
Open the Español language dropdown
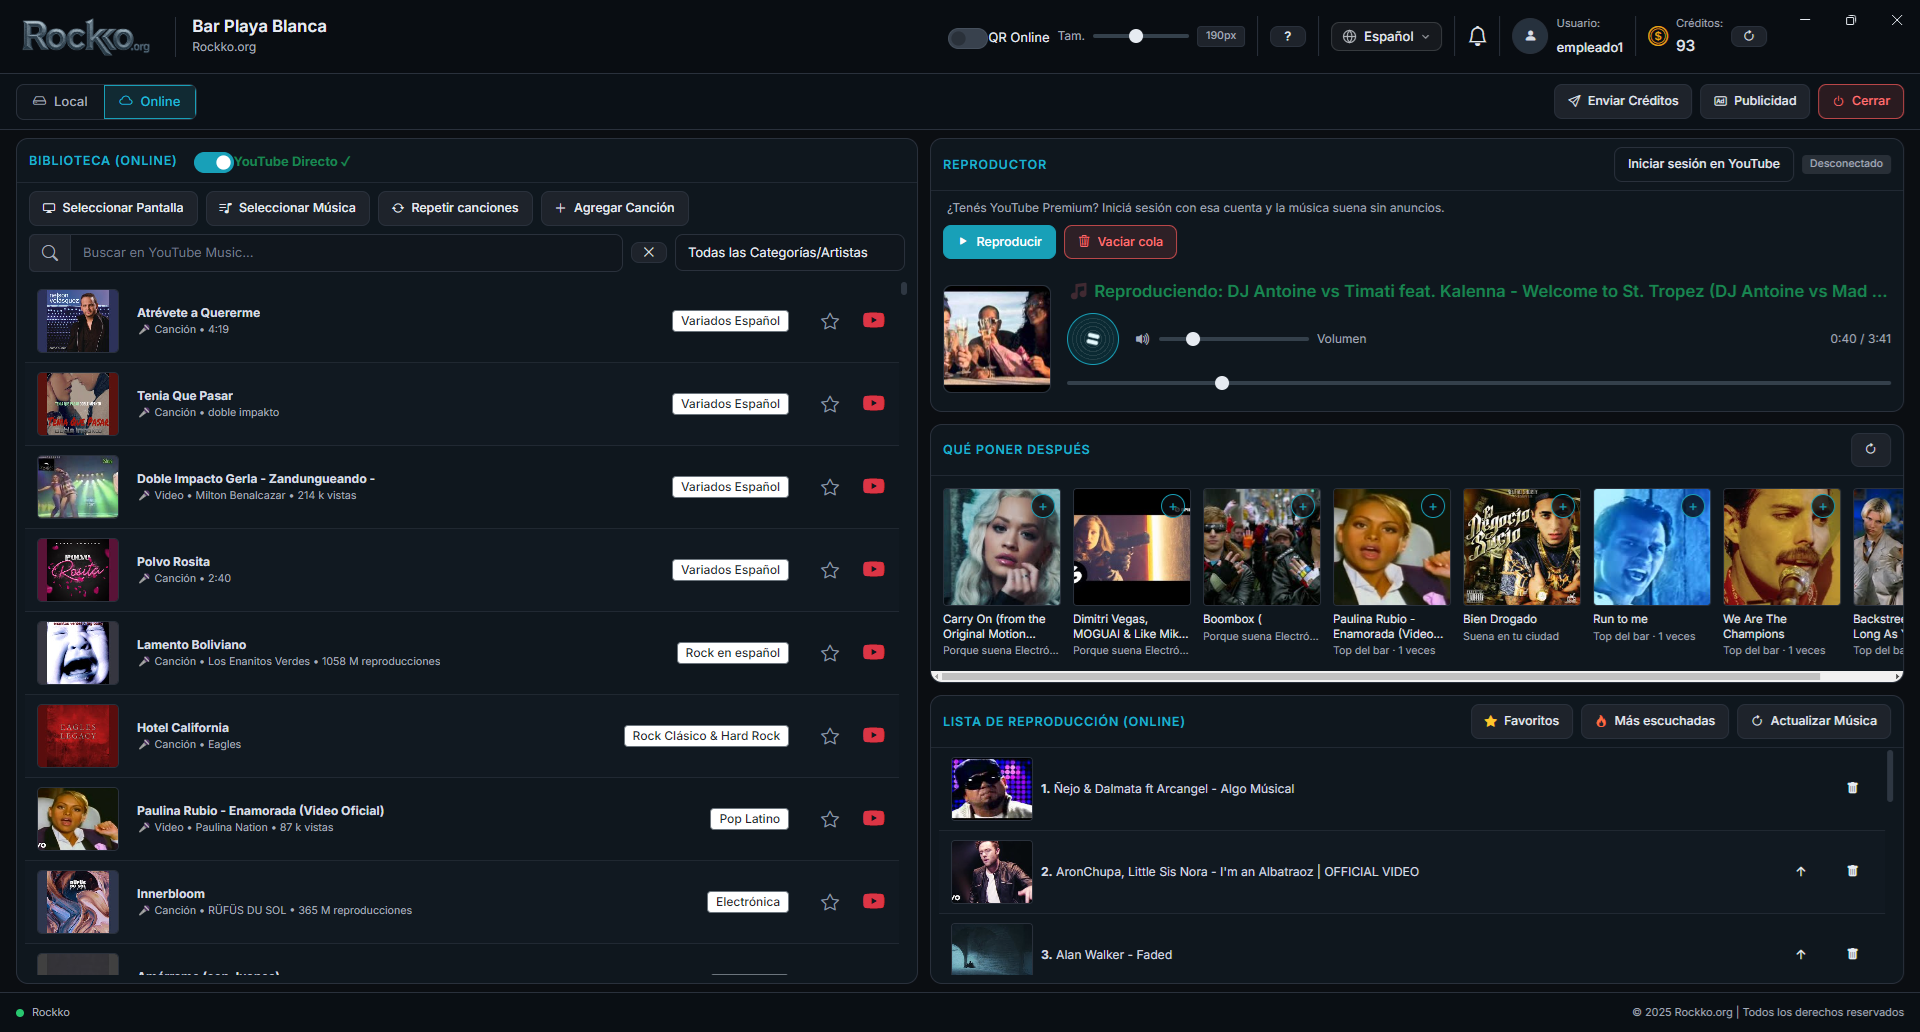coord(1386,37)
